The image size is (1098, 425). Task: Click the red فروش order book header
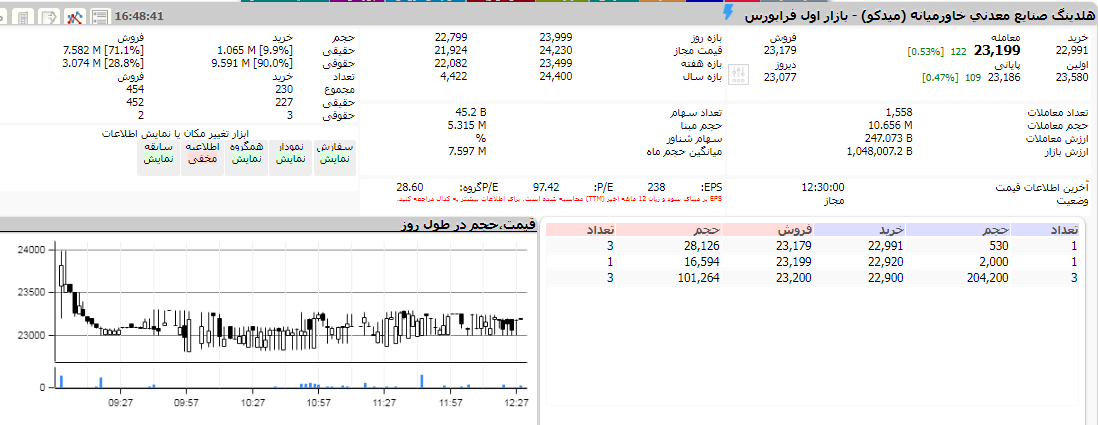pos(768,229)
